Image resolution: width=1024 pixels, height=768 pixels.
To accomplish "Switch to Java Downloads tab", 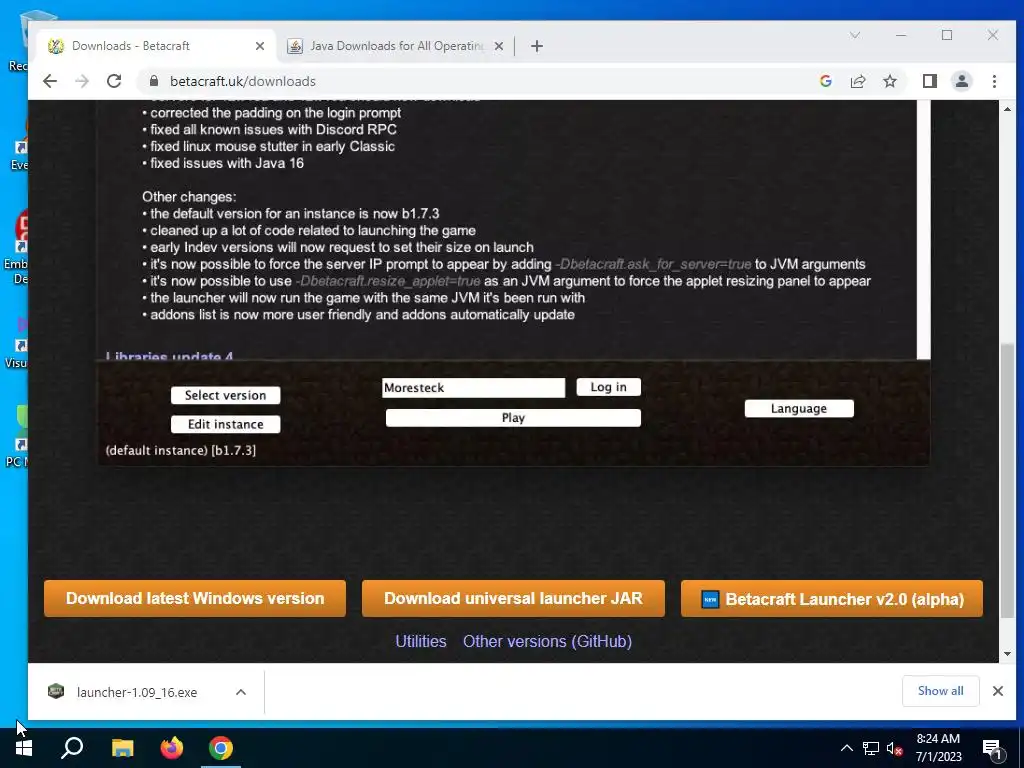I will pos(395,46).
